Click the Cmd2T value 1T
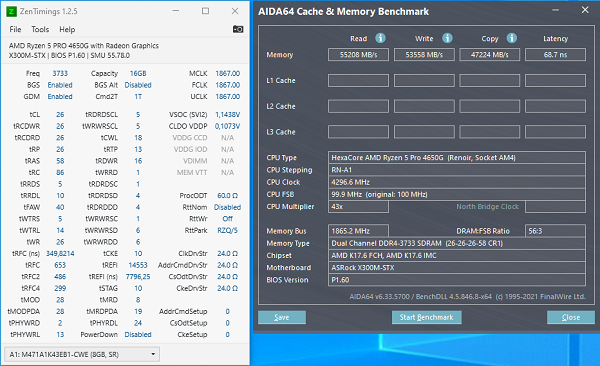600x366 pixels. 138,96
